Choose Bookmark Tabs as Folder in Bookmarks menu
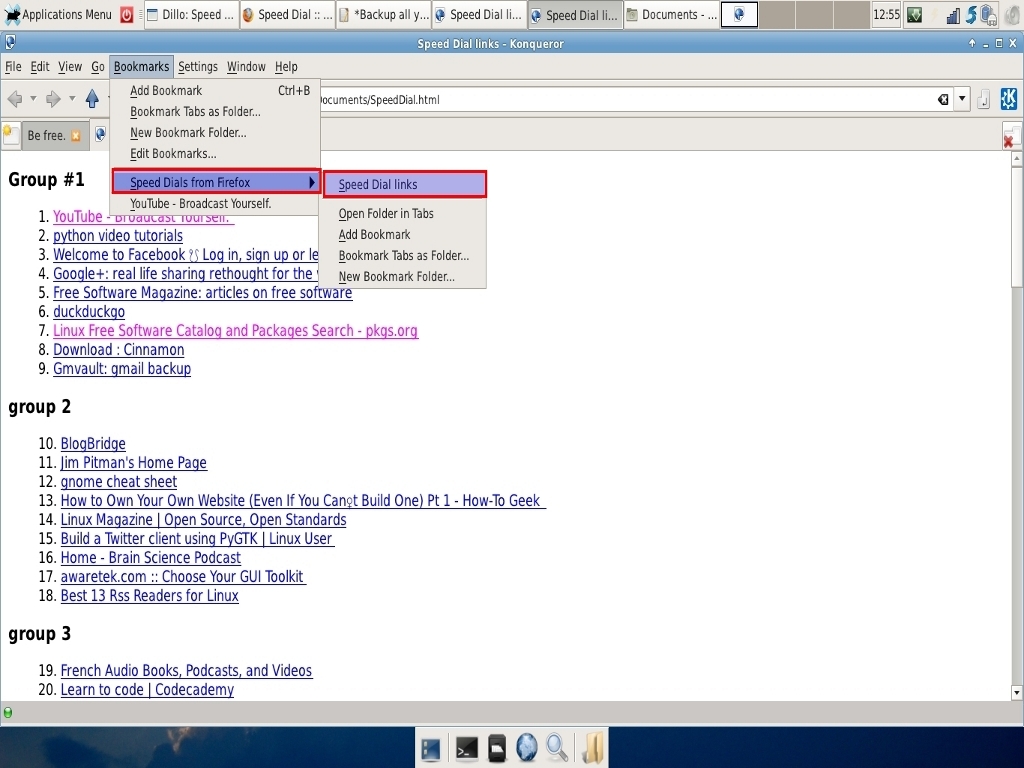The height and width of the screenshot is (768, 1024). point(216,112)
